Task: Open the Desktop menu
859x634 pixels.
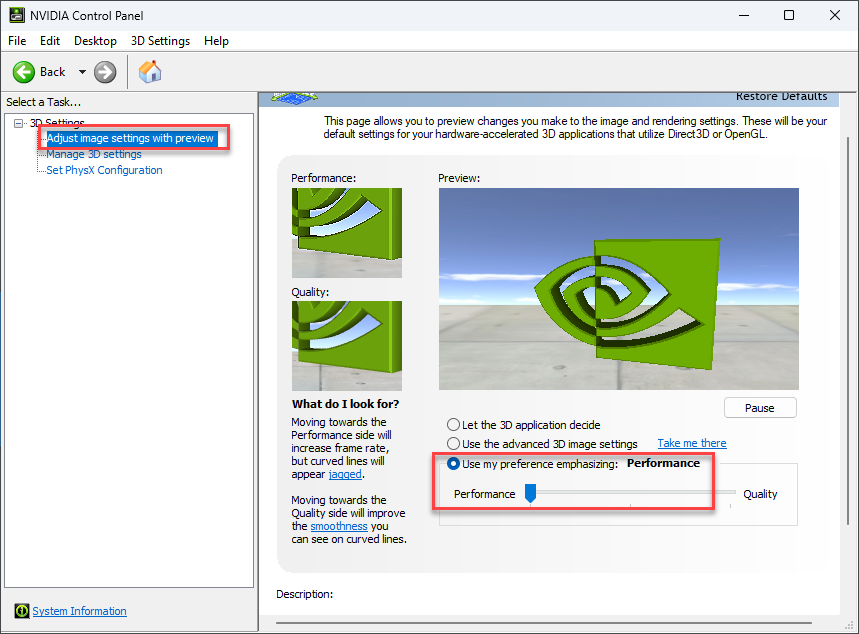Action: (x=95, y=41)
